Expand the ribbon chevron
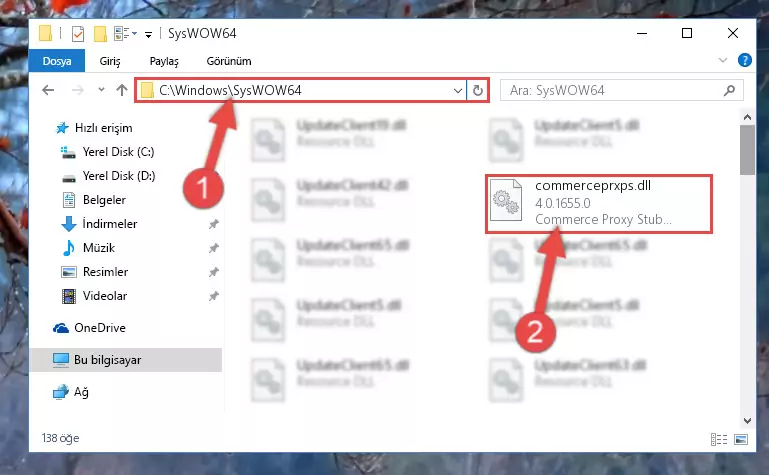The height and width of the screenshot is (475, 769). [722, 60]
